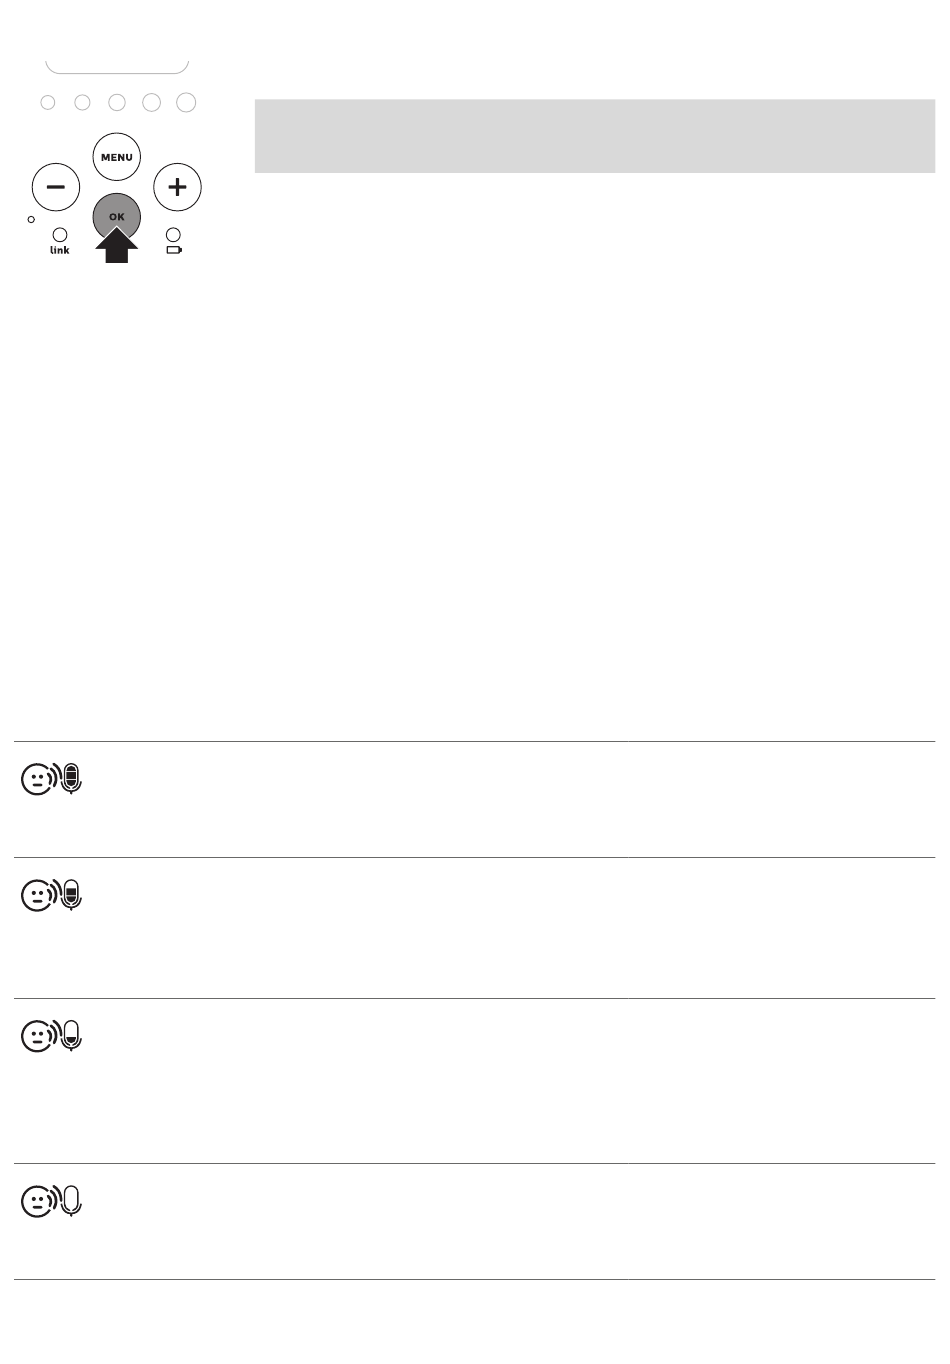Click the grey OK button
The image size is (950, 1364).
117,216
